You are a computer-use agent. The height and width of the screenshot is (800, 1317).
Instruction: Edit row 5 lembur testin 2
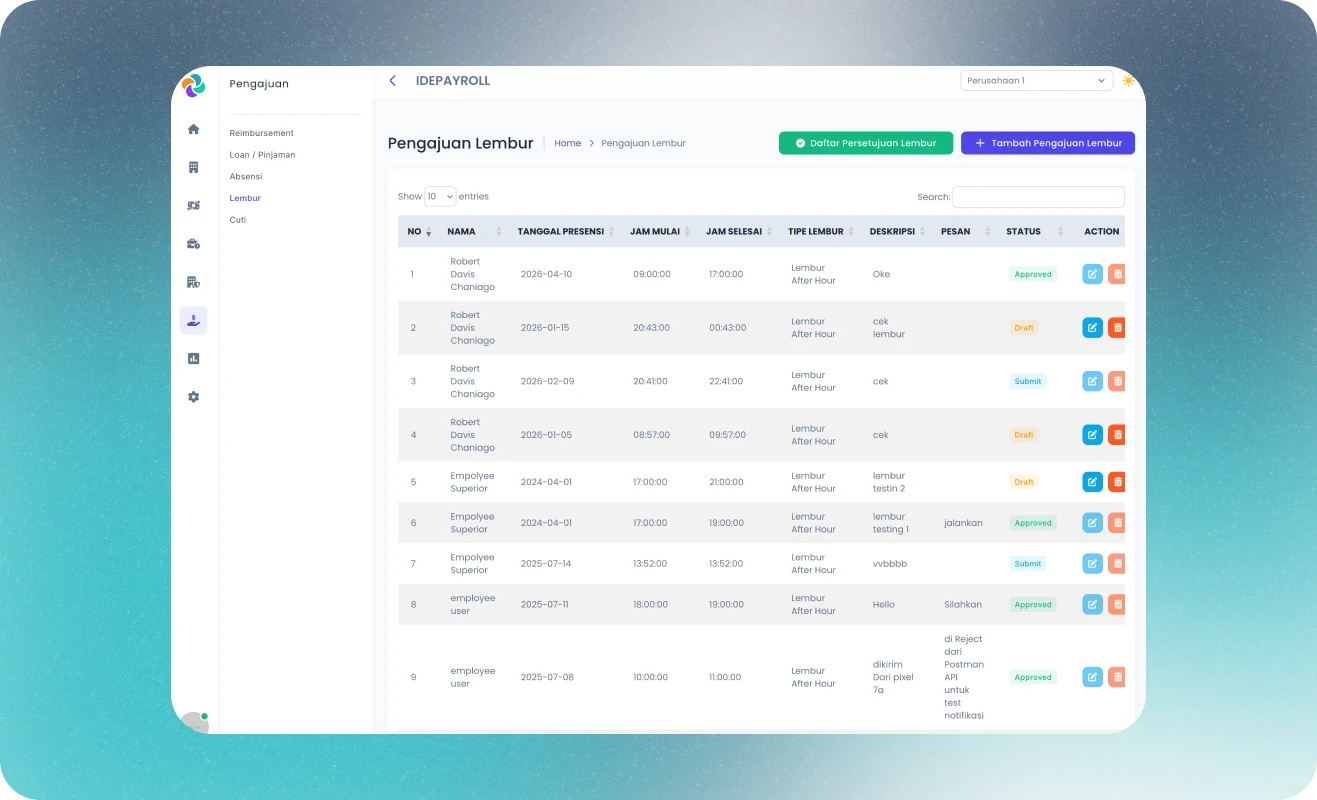[x=1093, y=482]
